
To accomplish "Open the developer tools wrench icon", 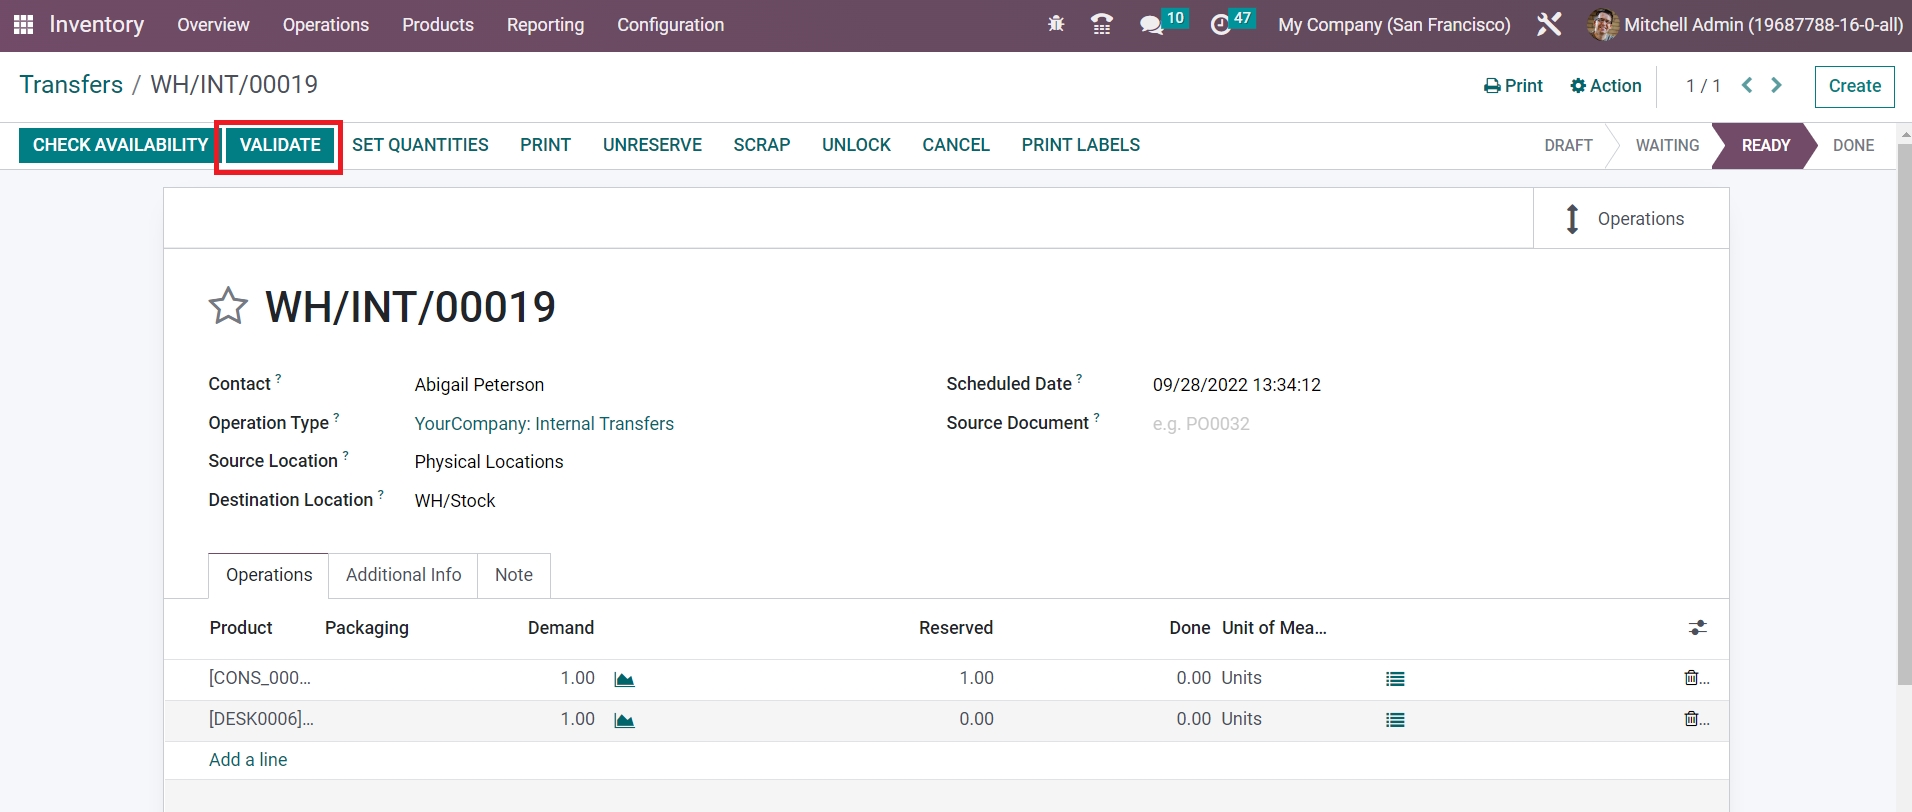I will [1549, 24].
